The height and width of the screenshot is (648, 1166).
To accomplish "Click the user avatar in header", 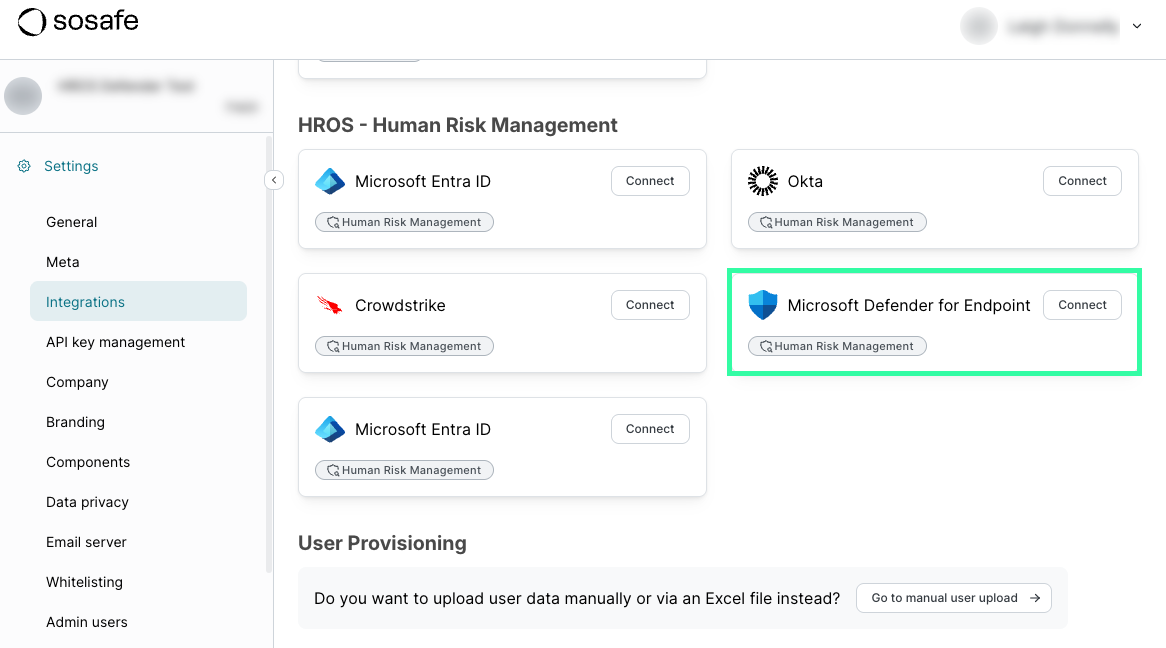I will click(x=979, y=26).
